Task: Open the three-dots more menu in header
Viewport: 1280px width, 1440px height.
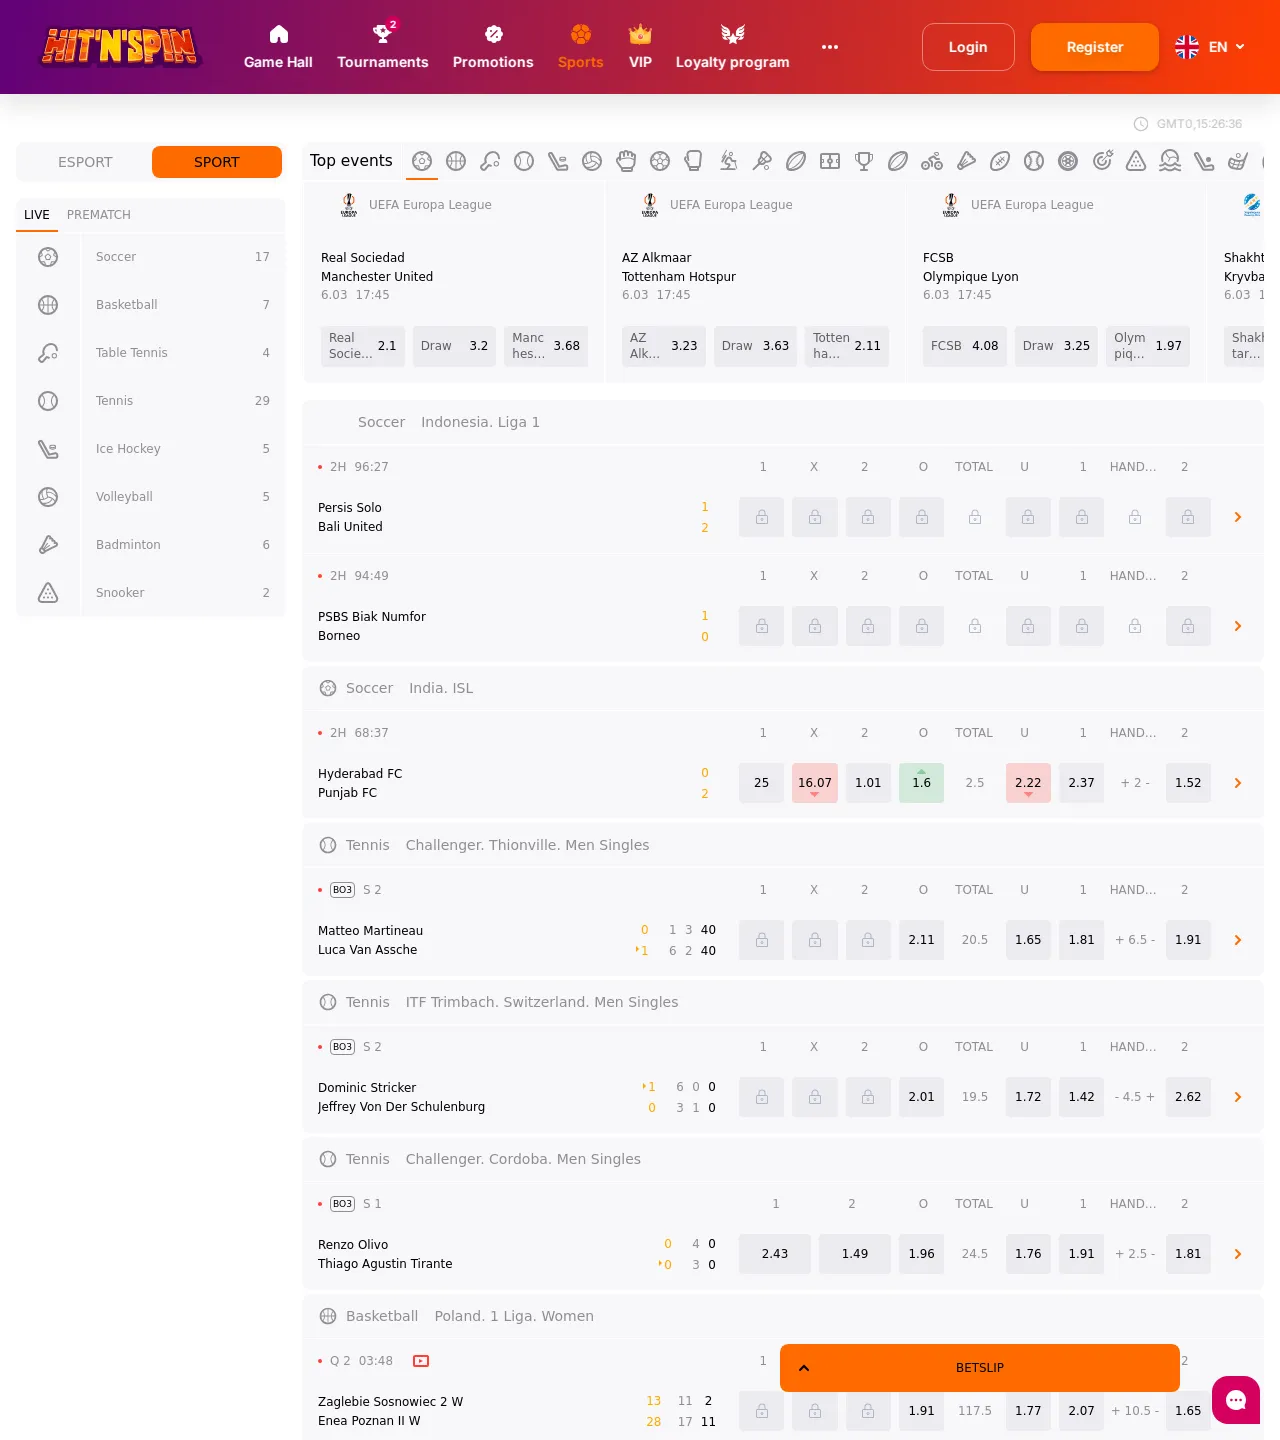Action: [x=830, y=47]
